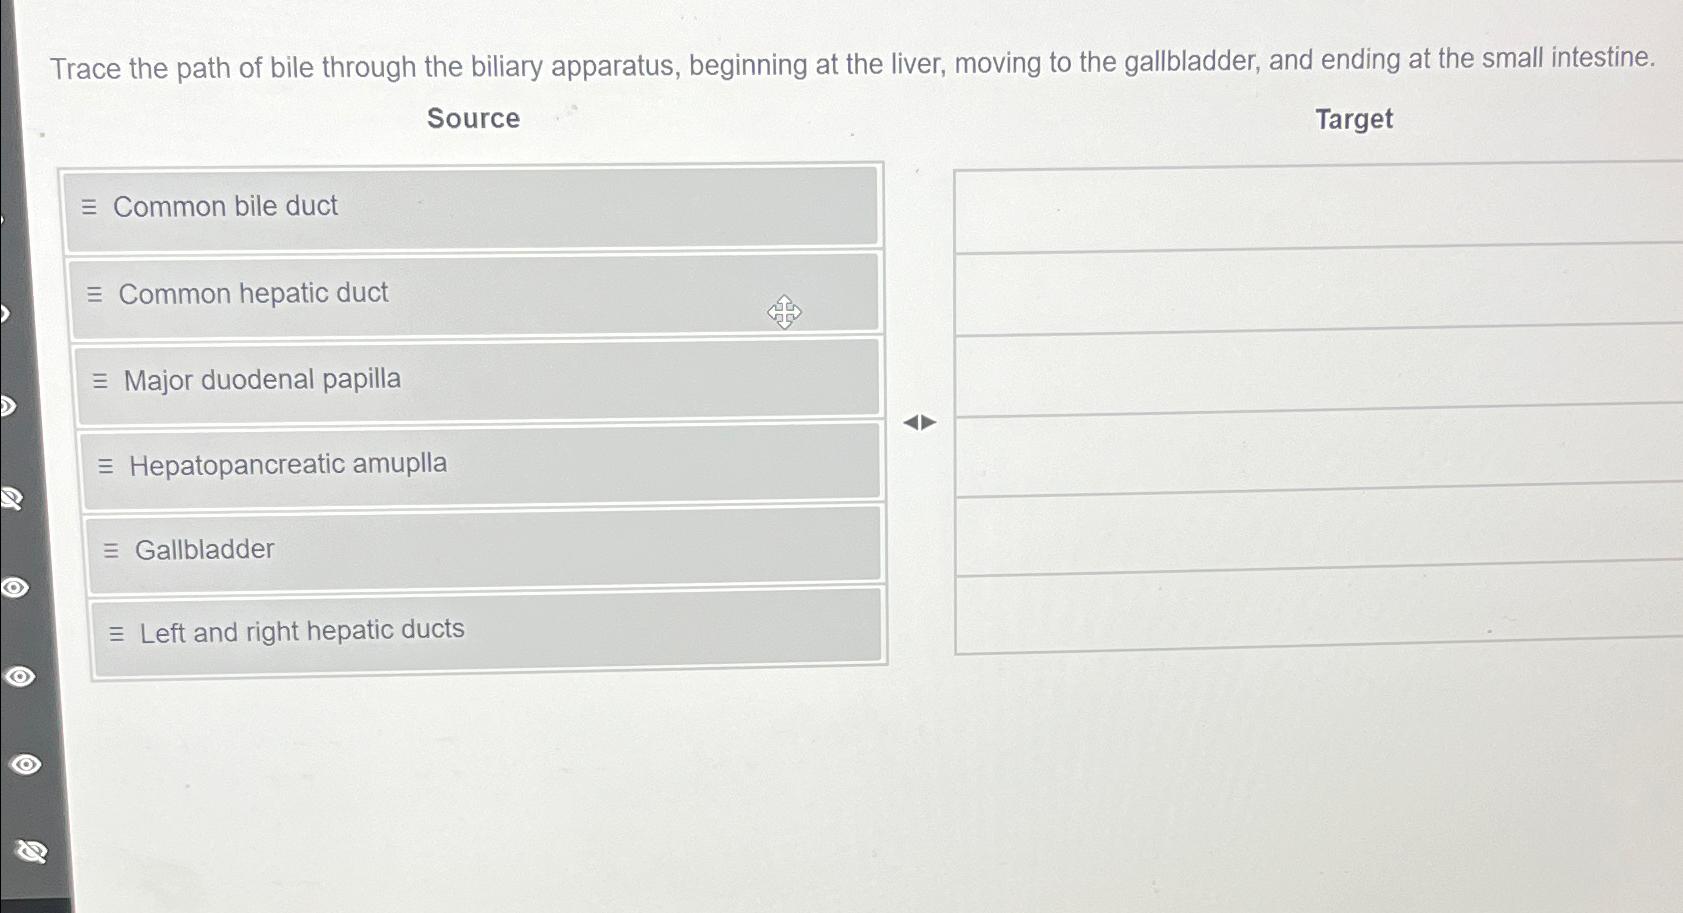Click the drag handle beside Common bile duct

click(x=89, y=207)
